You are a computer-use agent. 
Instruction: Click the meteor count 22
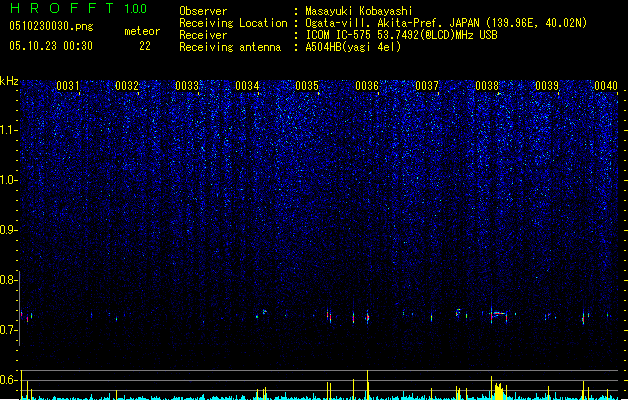(145, 46)
